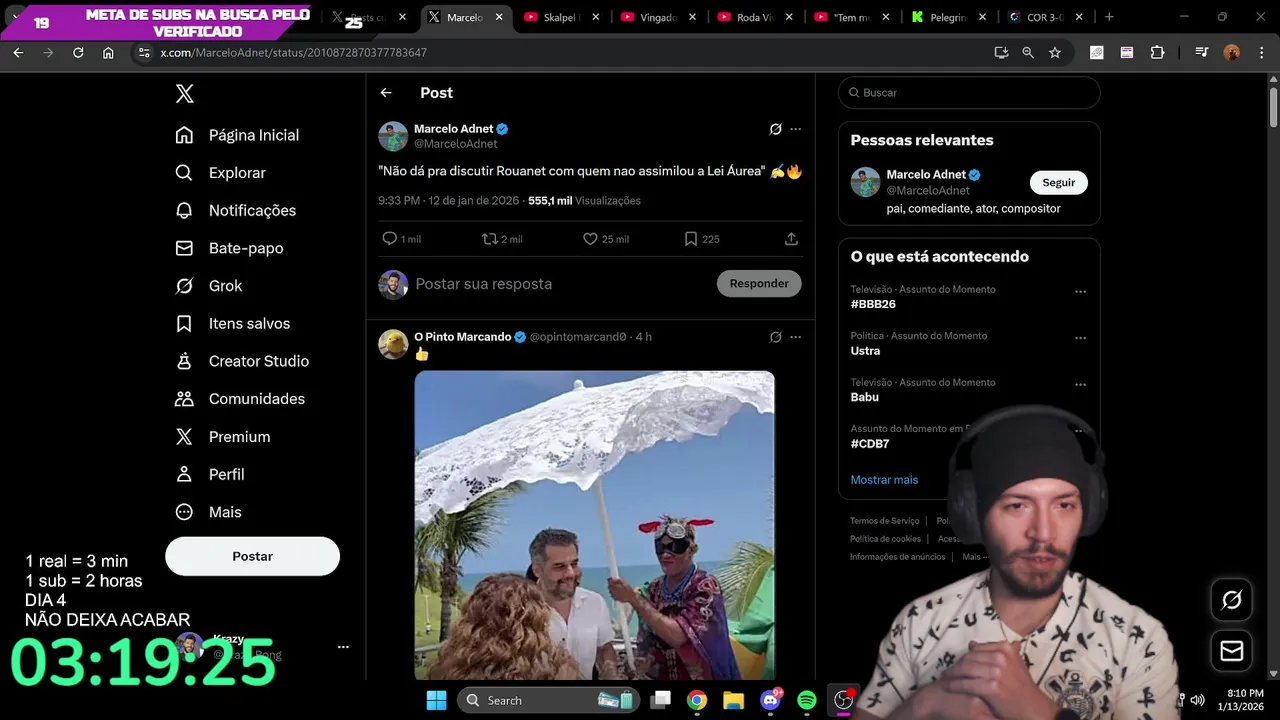Open the Explorar page
Viewport: 1280px width, 720px height.
coord(220,173)
